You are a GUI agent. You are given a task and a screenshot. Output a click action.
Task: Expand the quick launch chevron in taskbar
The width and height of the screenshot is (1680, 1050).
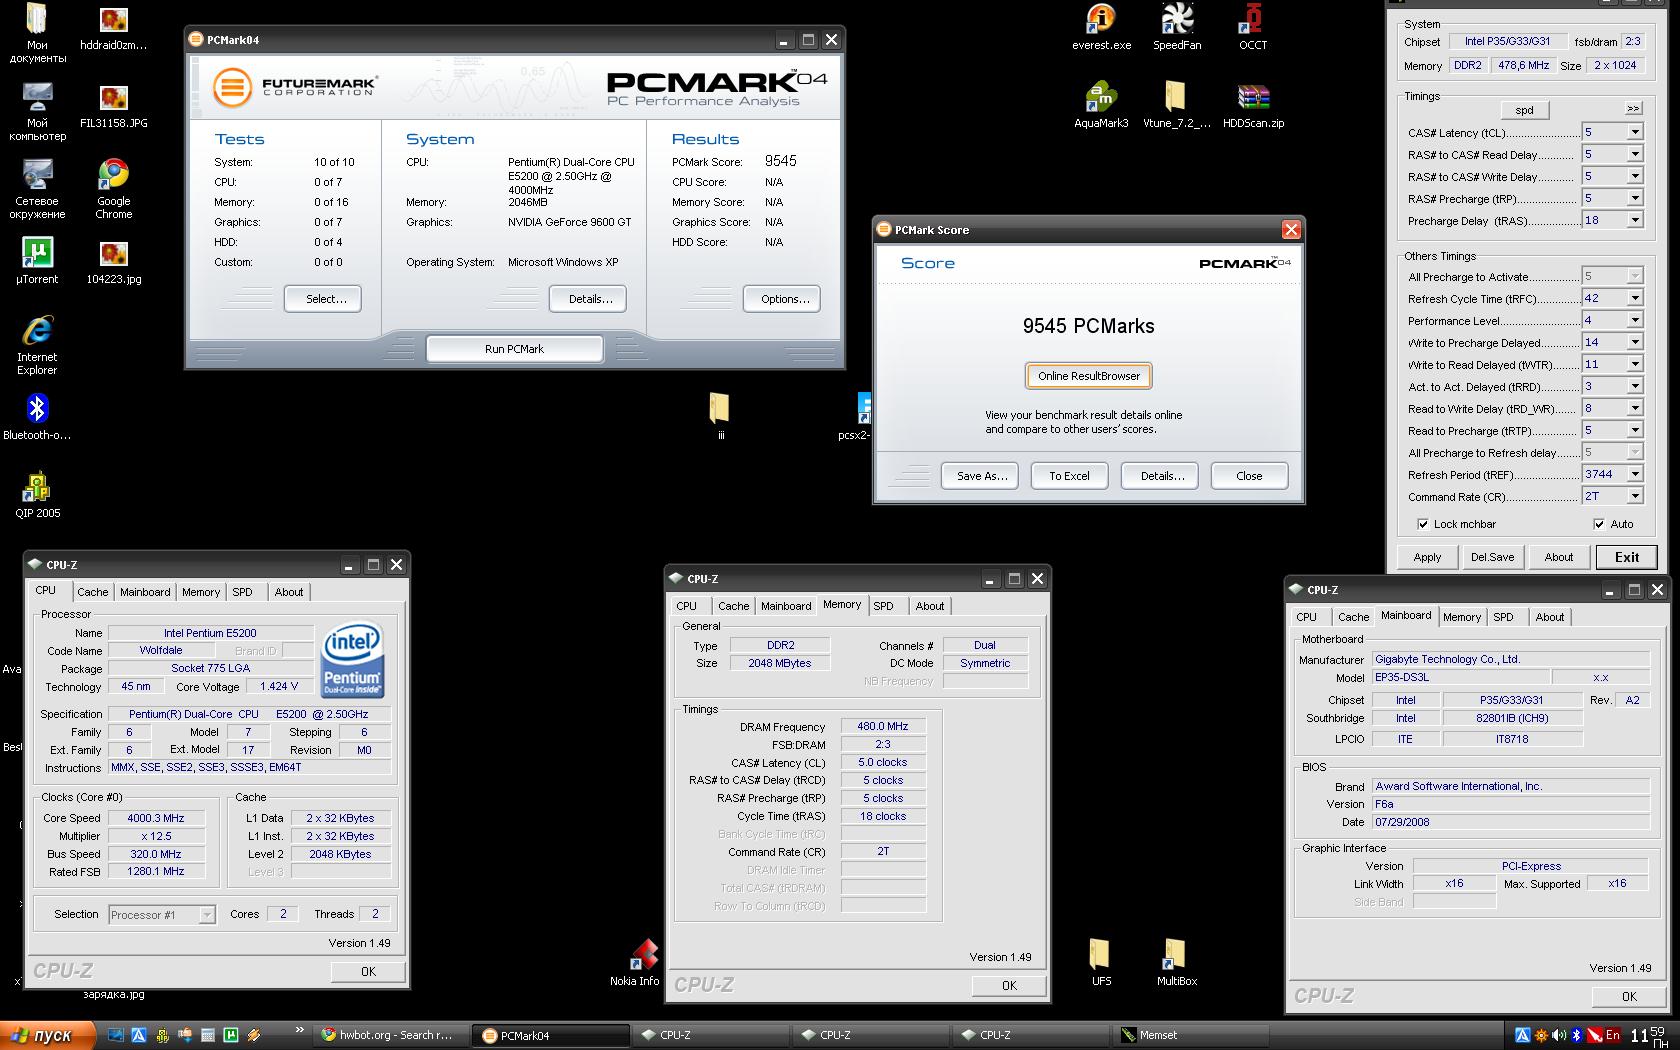299,1030
